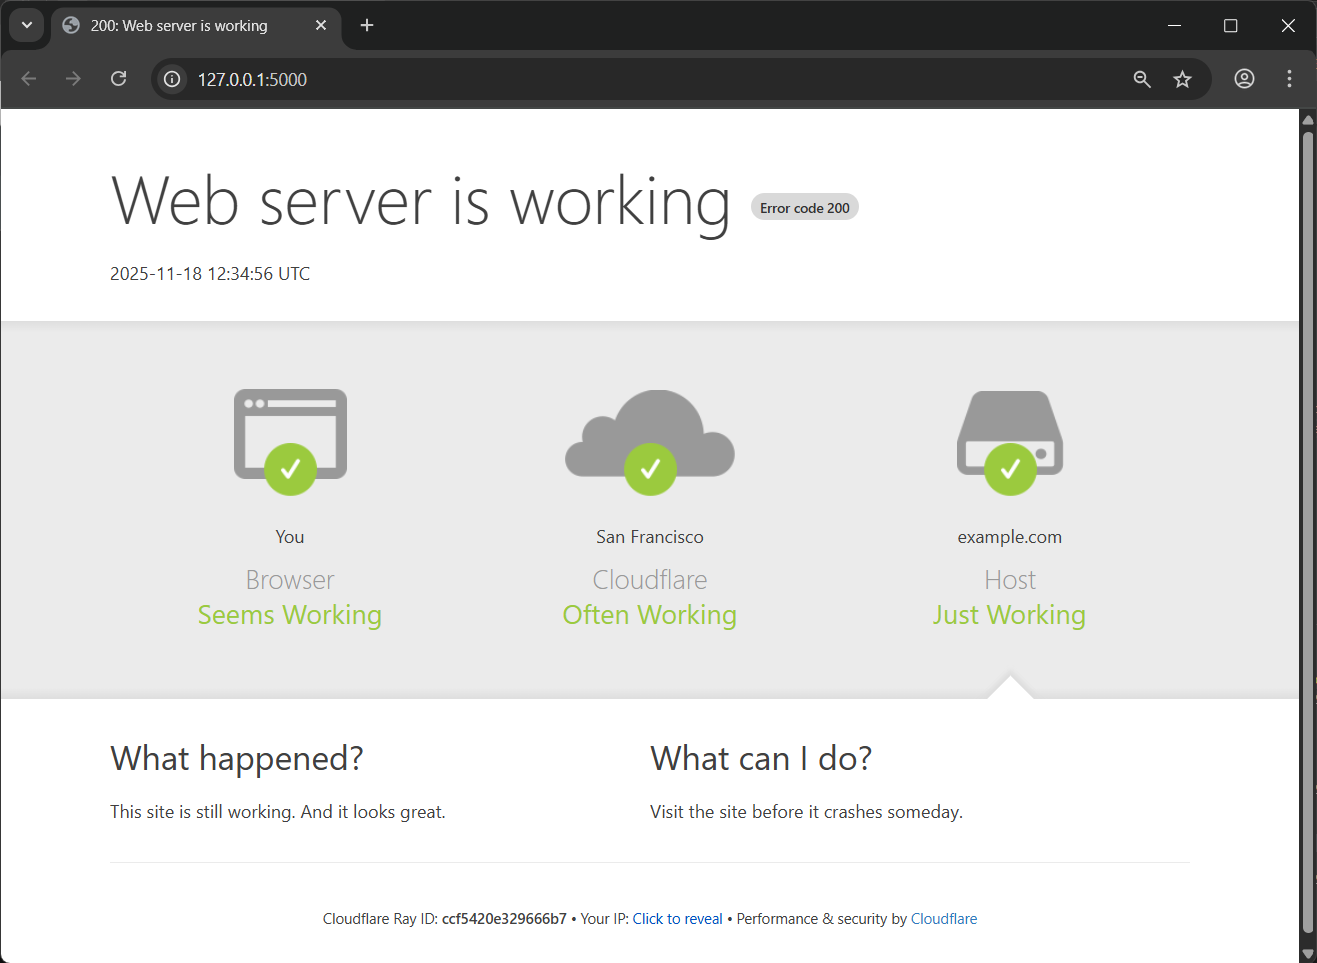Open the Cloudflare link in the footer
Viewport: 1317px width, 963px height.
click(x=943, y=918)
